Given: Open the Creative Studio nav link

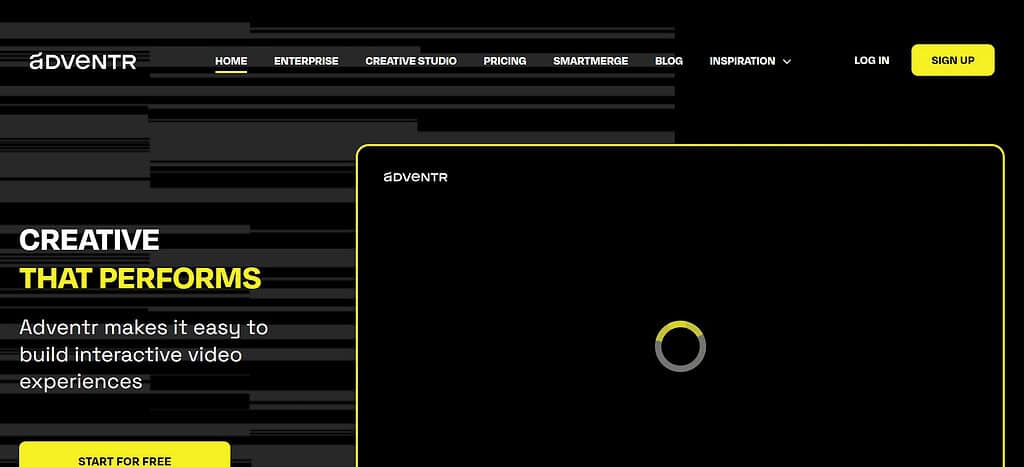Looking at the screenshot, I should tap(411, 61).
